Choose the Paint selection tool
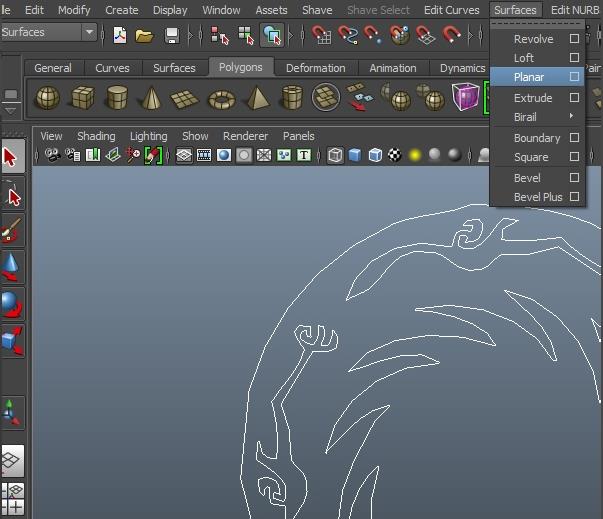Image resolution: width=603 pixels, height=519 pixels. point(13,230)
